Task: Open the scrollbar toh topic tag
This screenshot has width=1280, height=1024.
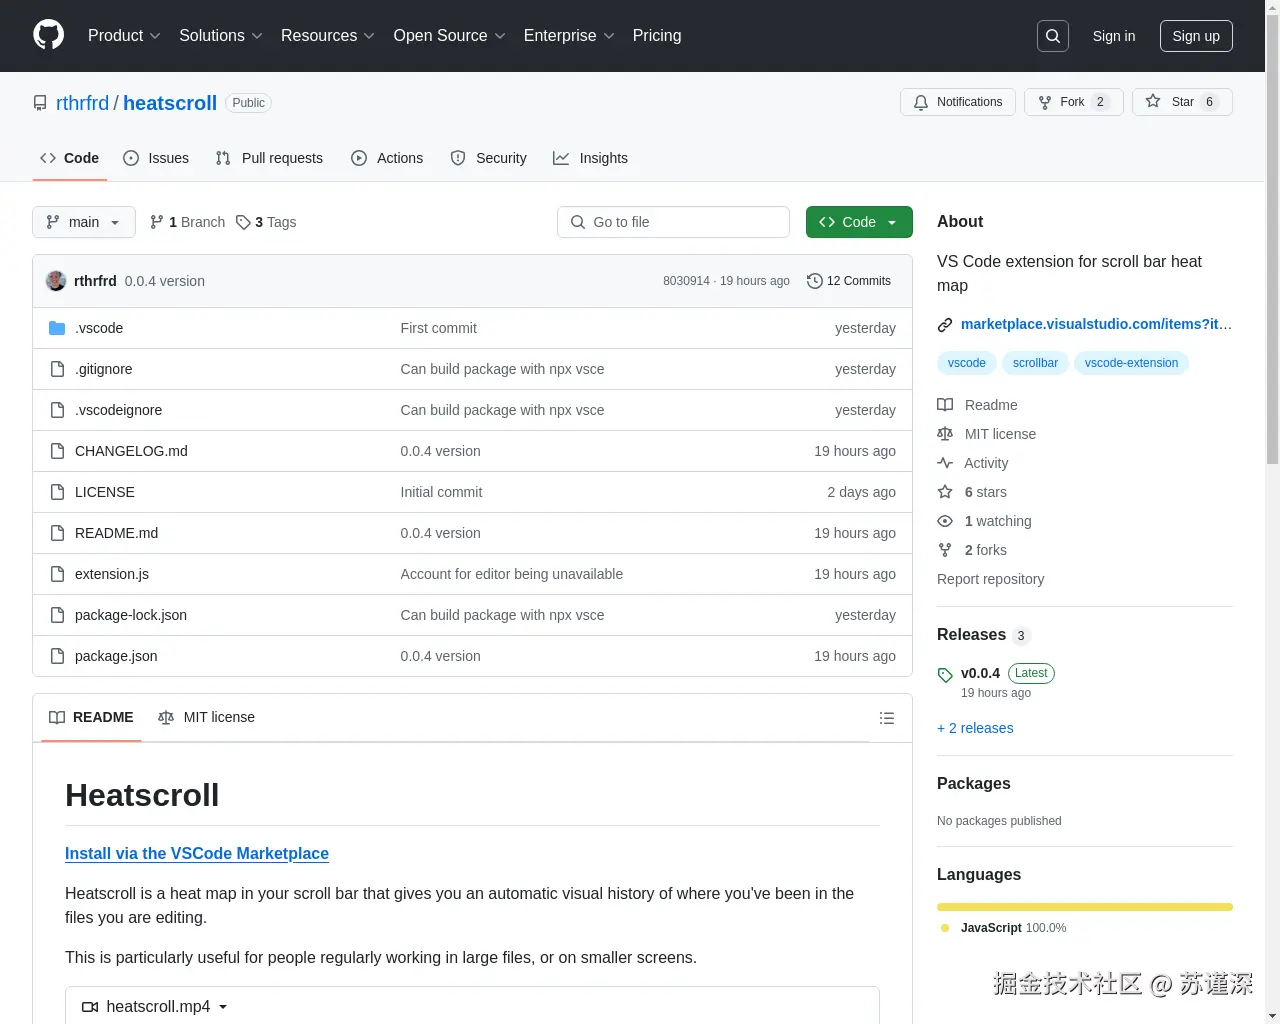Action: pos(1035,363)
